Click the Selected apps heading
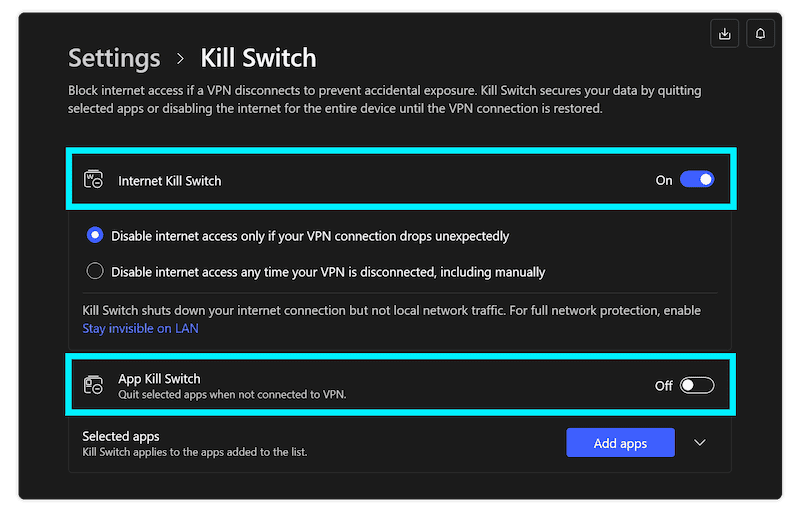 121,436
